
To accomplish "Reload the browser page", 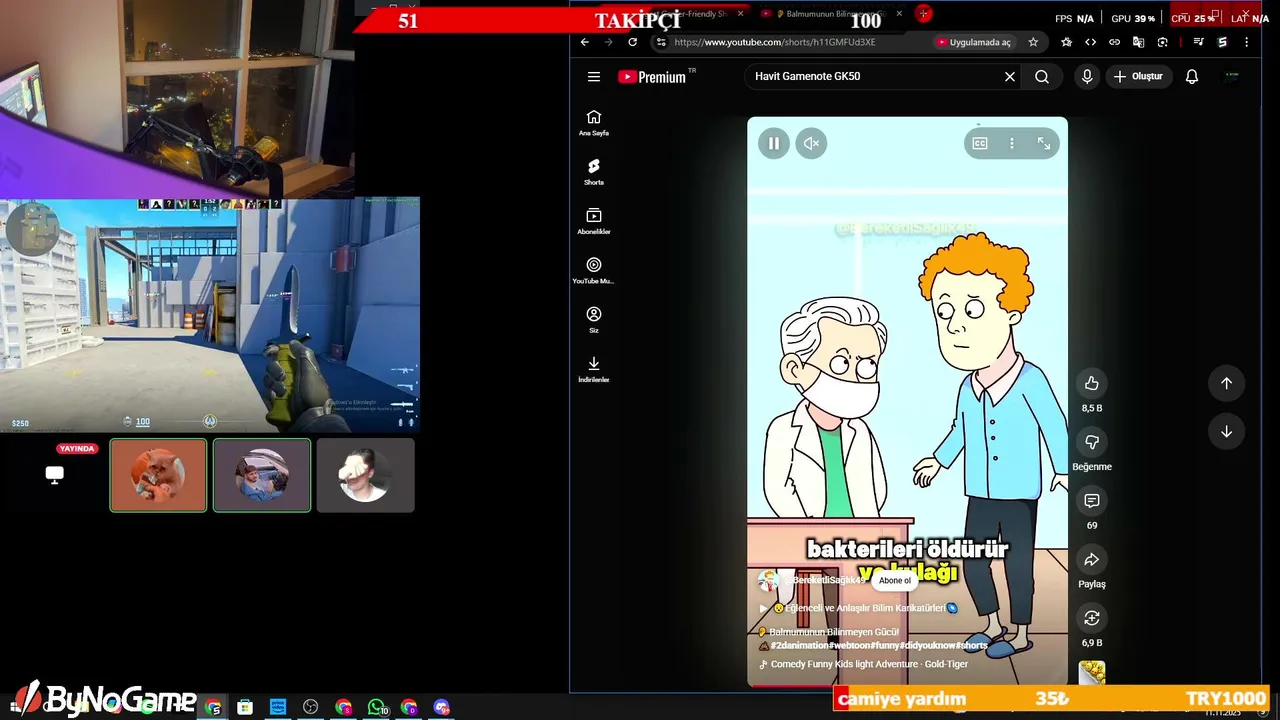I will pyautogui.click(x=633, y=42).
